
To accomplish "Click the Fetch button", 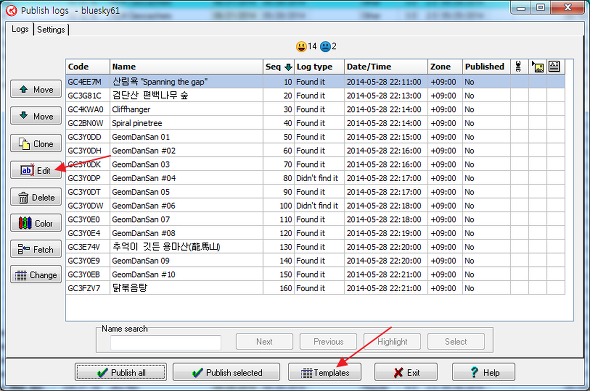I will coord(36,249).
